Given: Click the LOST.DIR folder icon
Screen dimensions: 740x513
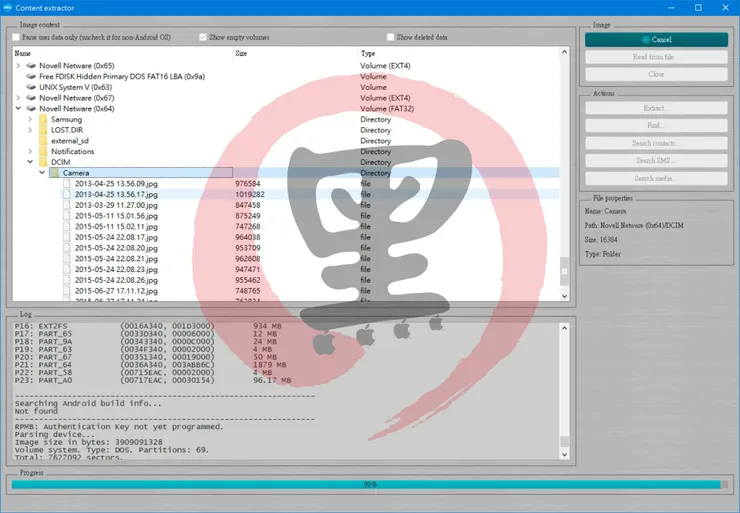Looking at the screenshot, I should coord(43,130).
